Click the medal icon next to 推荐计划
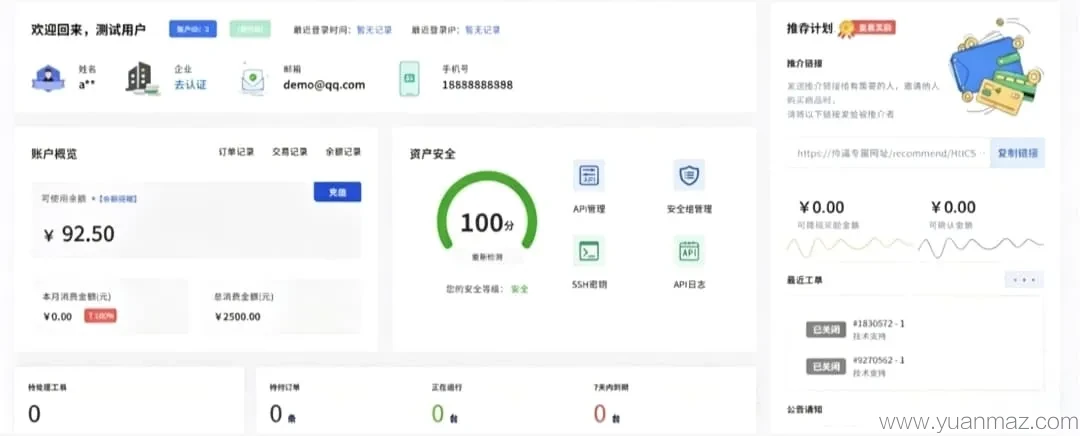 (846, 28)
